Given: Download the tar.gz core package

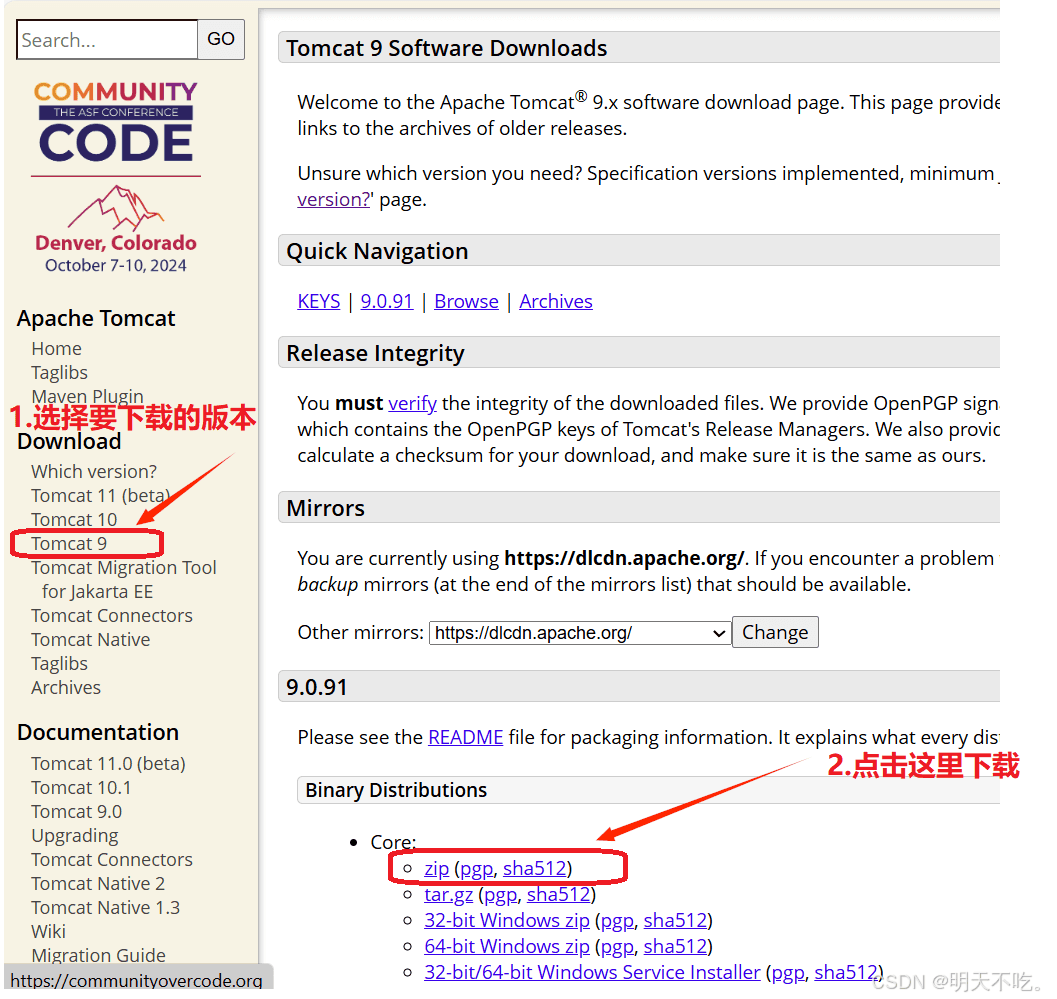Looking at the screenshot, I should coord(448,895).
